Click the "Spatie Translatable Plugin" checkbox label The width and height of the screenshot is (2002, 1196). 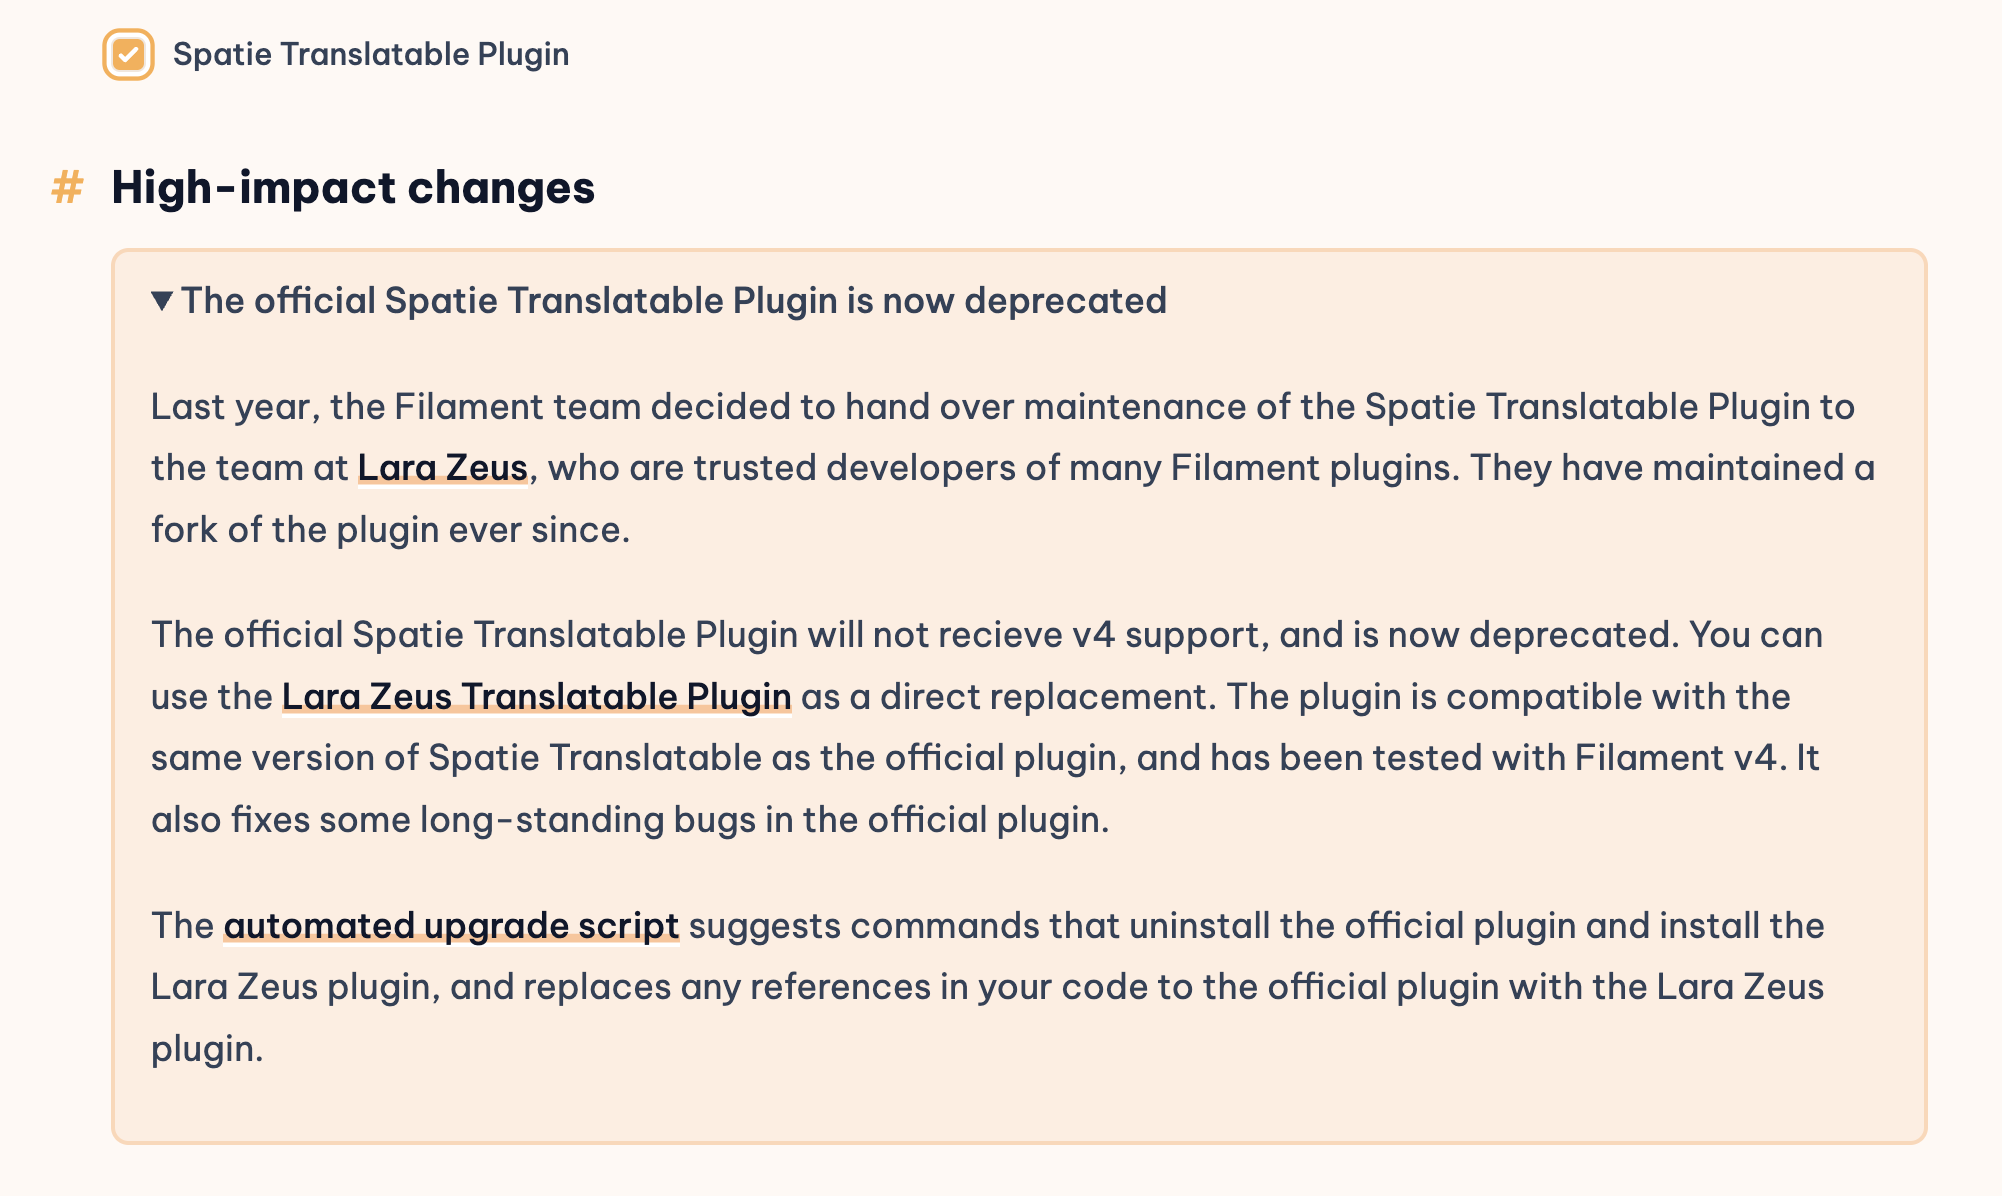click(370, 54)
